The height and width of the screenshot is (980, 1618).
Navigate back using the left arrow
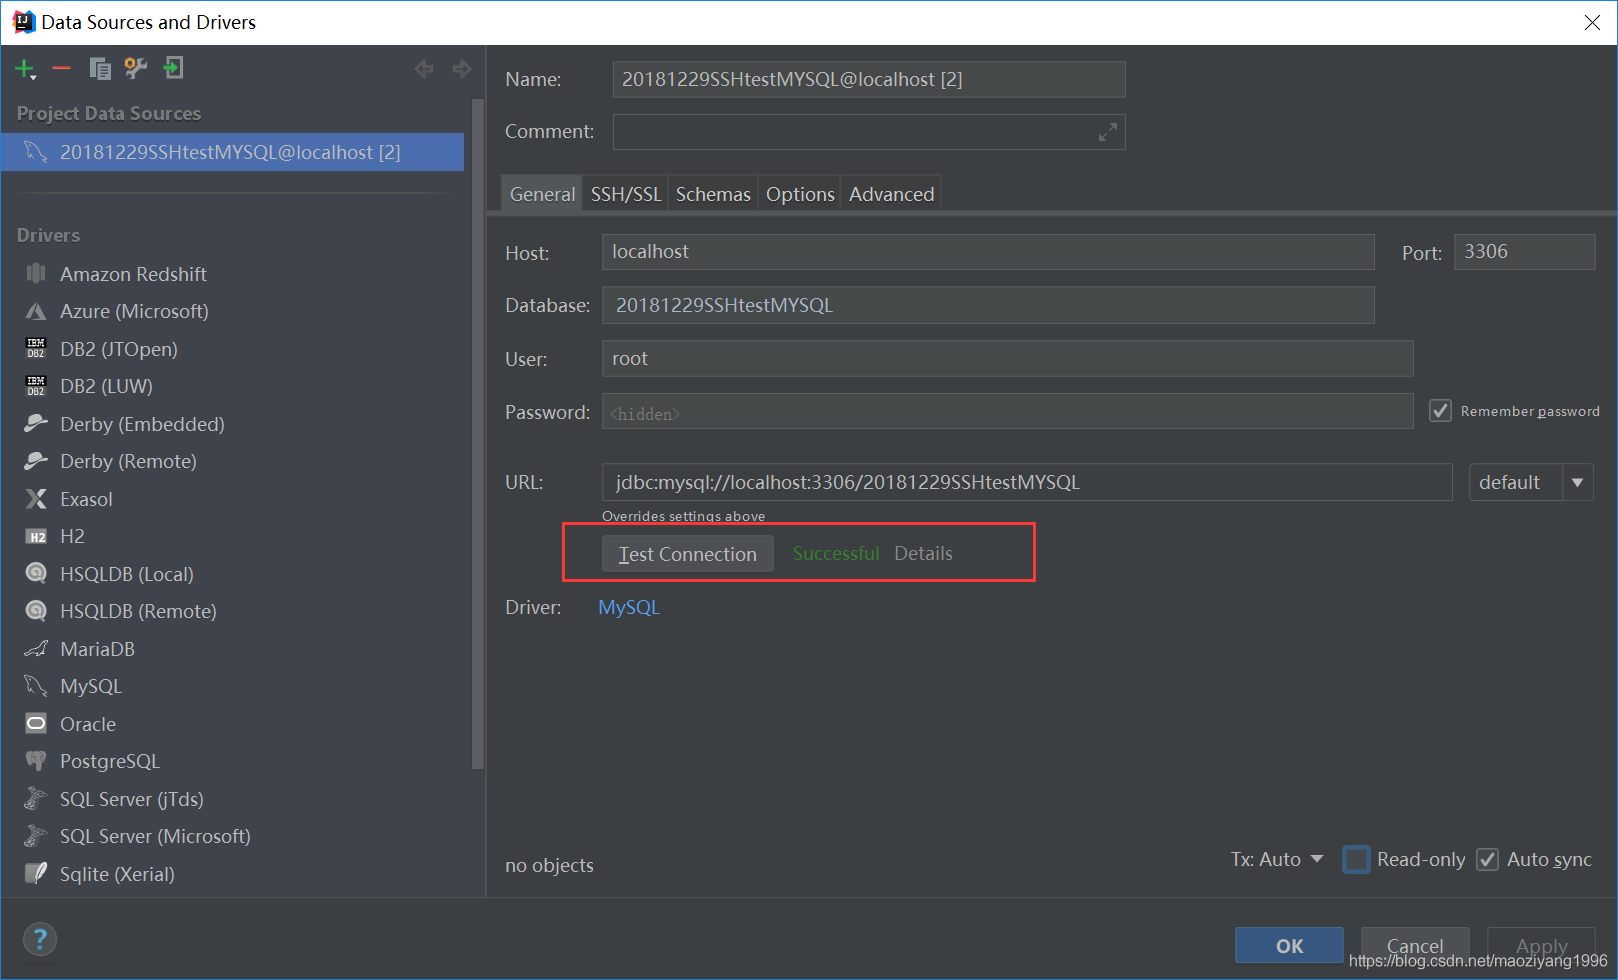[x=423, y=68]
